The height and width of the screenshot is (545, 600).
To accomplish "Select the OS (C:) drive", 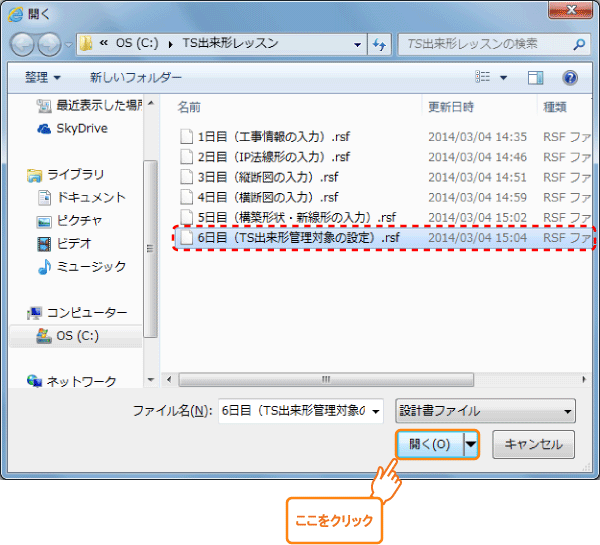I will (x=77, y=335).
